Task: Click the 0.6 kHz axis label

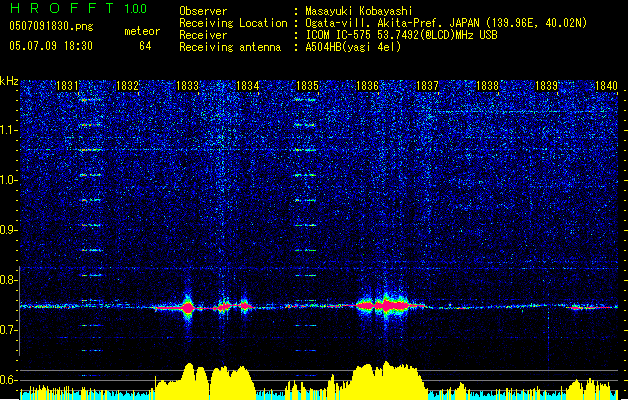Action: point(9,380)
